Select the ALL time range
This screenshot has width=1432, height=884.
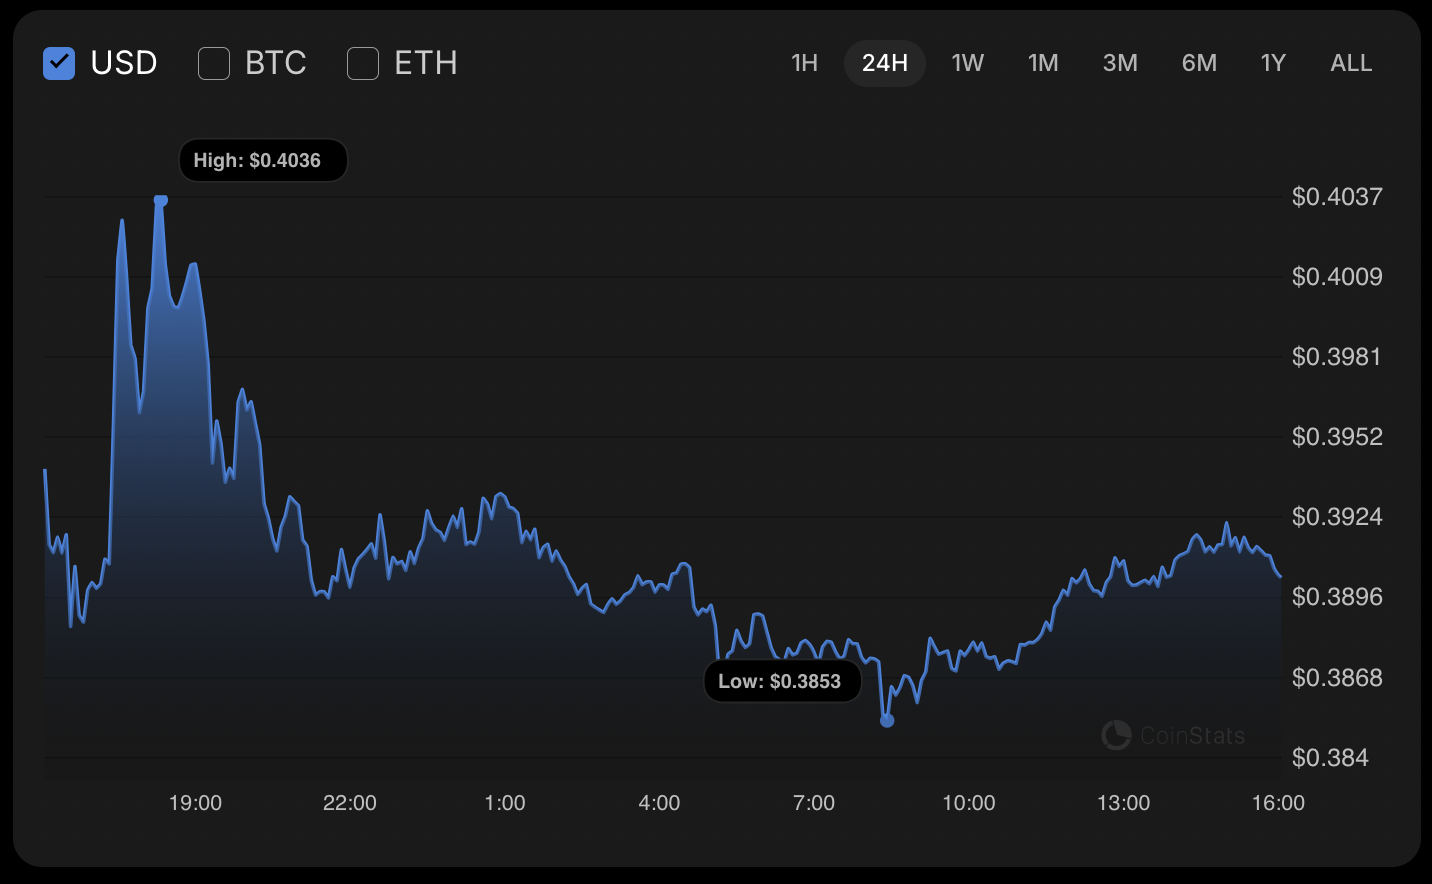[x=1351, y=63]
